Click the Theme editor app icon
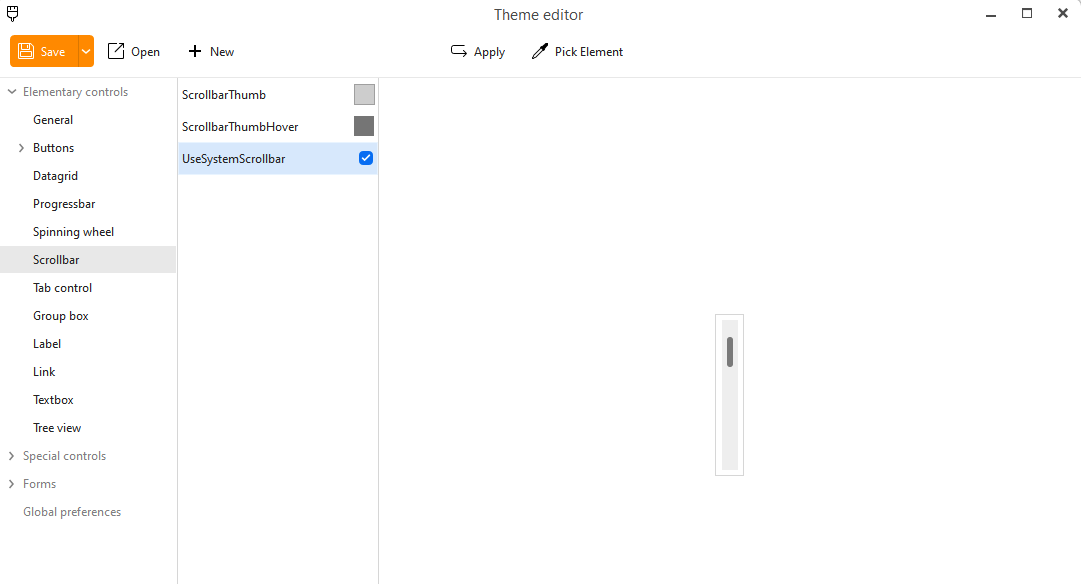Image resolution: width=1081 pixels, height=584 pixels. coord(12,14)
